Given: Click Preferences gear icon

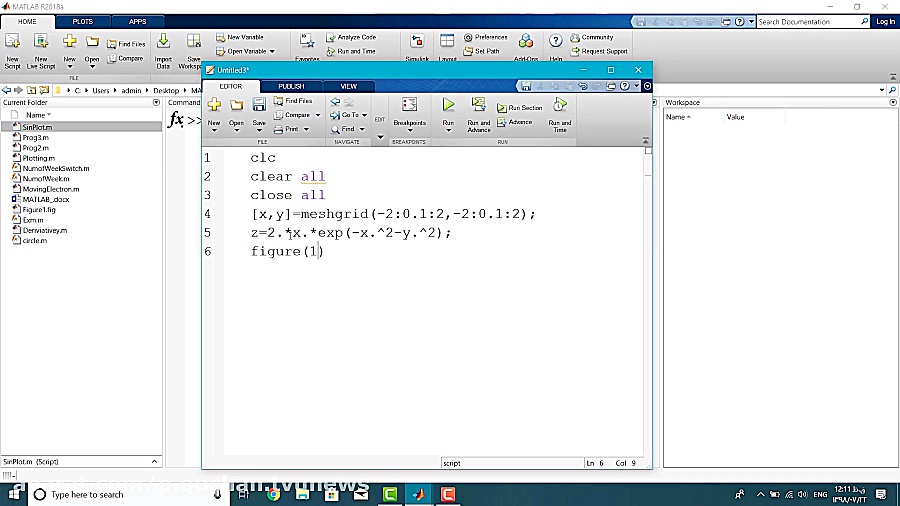Looking at the screenshot, I should (x=468, y=37).
